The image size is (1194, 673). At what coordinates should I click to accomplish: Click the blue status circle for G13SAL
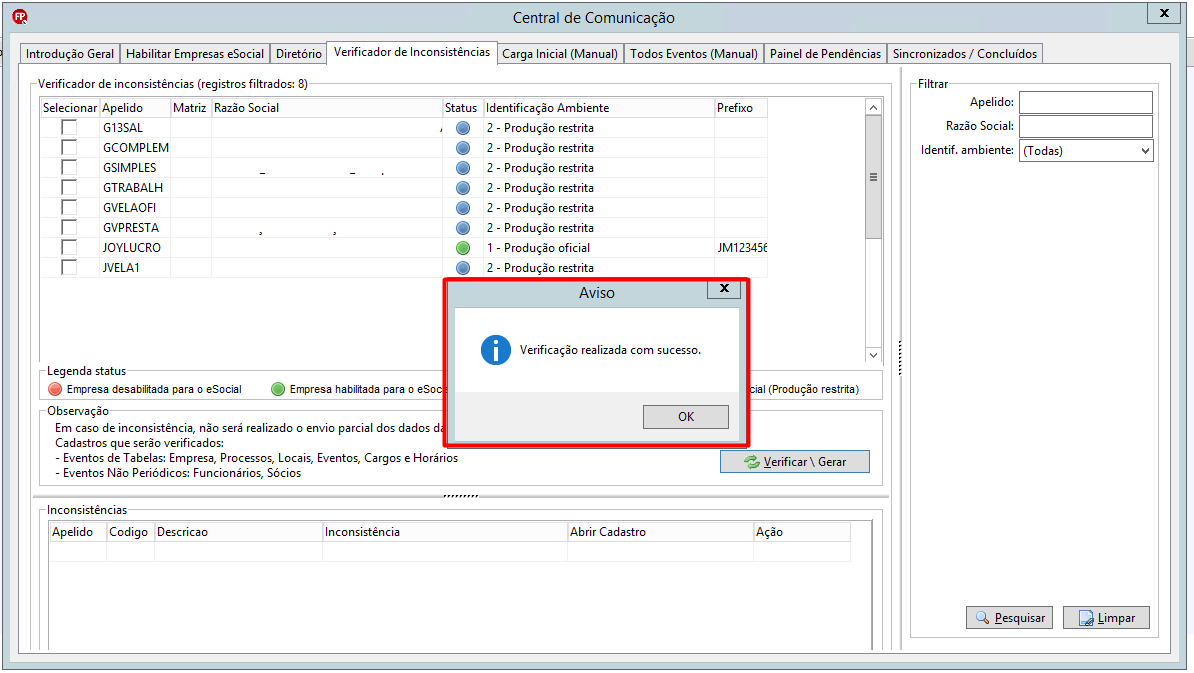pos(463,128)
